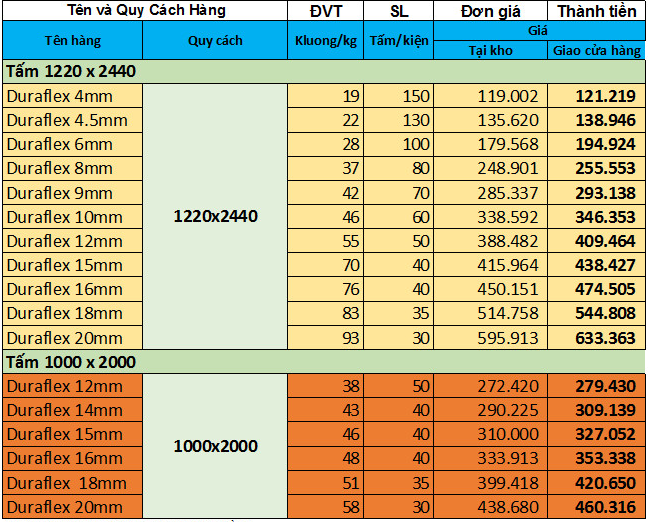Click price cell 135.620
The width and height of the screenshot is (648, 522).
[x=491, y=120]
